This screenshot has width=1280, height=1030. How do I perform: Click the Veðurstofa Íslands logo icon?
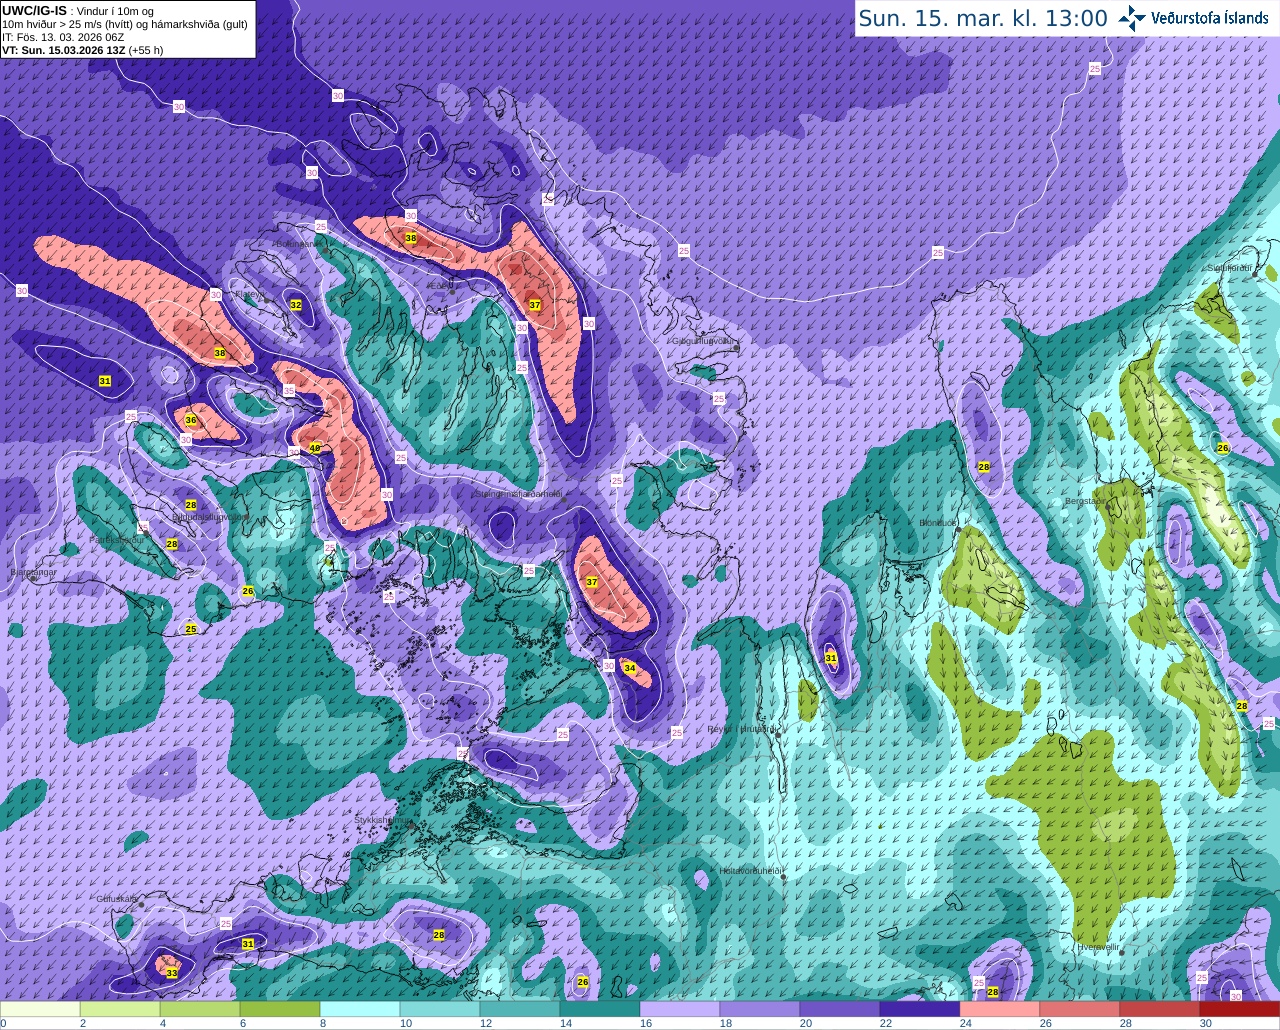tap(1132, 17)
